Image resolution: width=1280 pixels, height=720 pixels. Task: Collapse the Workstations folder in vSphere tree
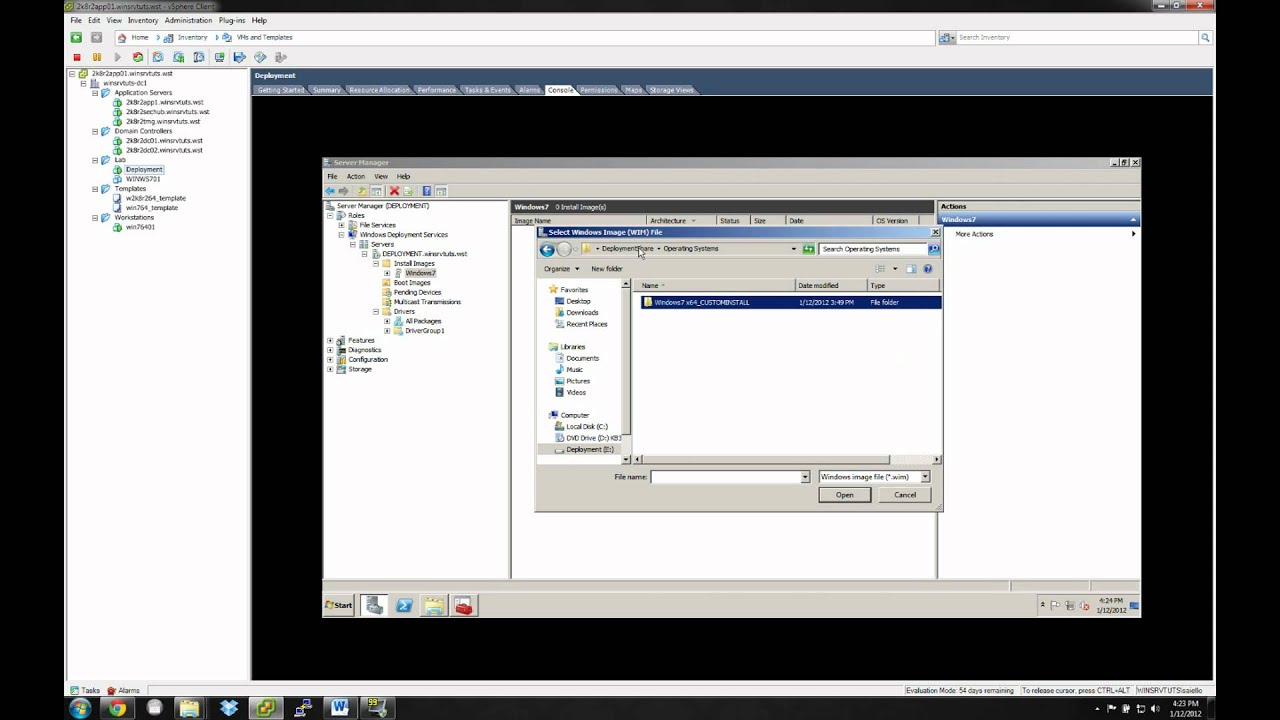click(x=95, y=218)
